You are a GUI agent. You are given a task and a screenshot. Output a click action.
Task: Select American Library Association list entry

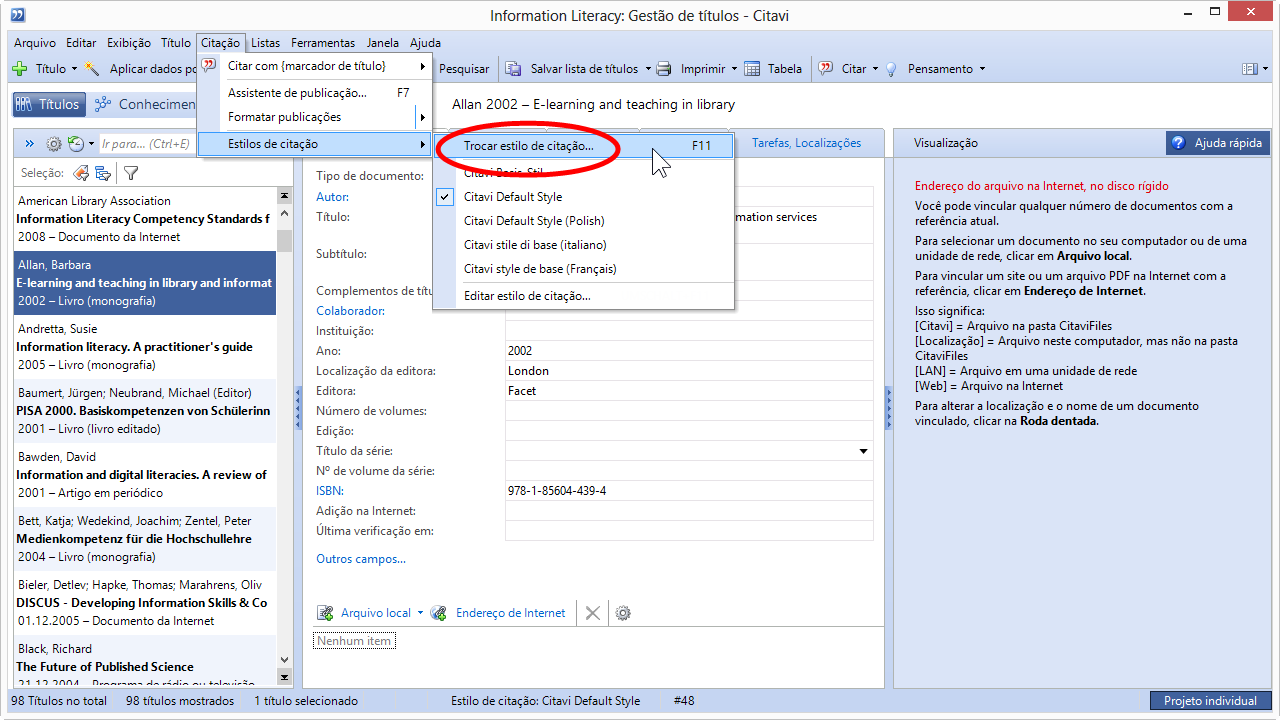(145, 219)
